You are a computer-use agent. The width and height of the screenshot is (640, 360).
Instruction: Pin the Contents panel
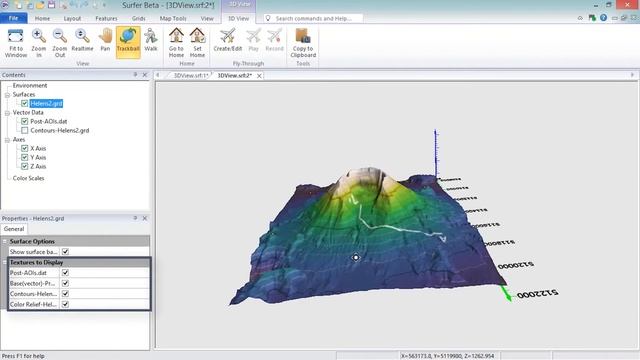pos(135,75)
